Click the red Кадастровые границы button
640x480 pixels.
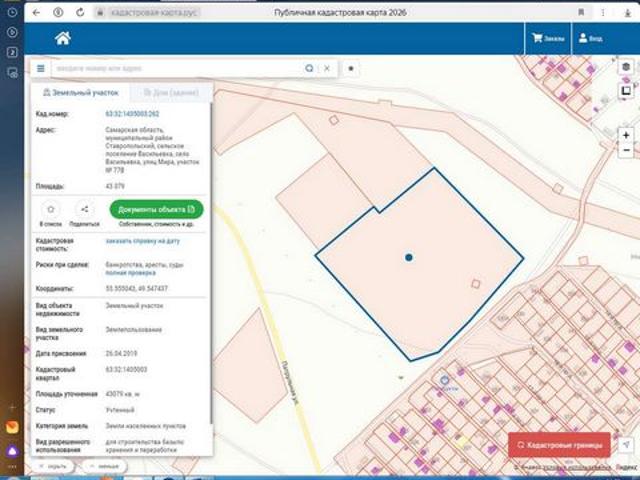559,445
